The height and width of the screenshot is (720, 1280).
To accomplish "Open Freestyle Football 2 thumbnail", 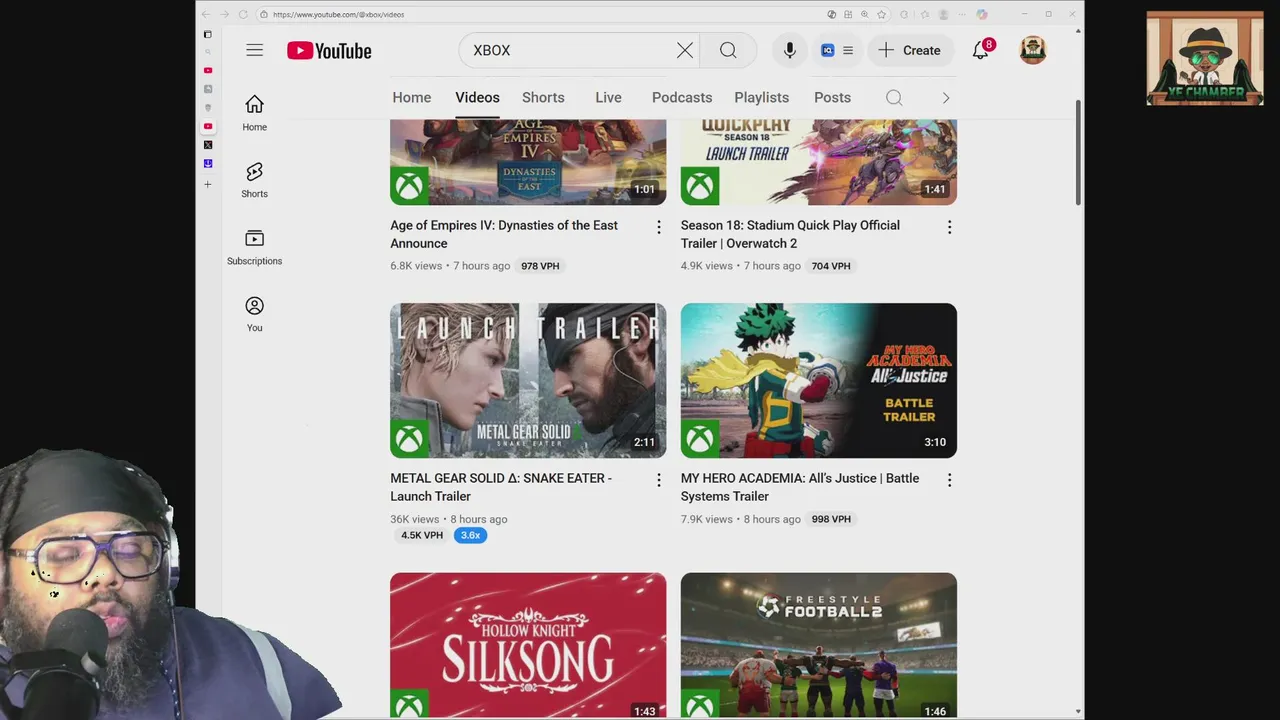I will (x=819, y=645).
